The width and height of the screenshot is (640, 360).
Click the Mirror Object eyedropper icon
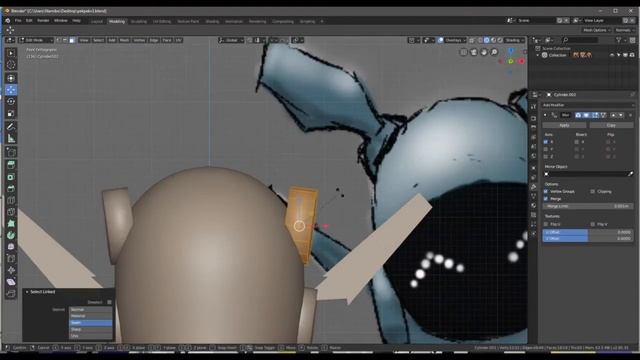pyautogui.click(x=630, y=174)
